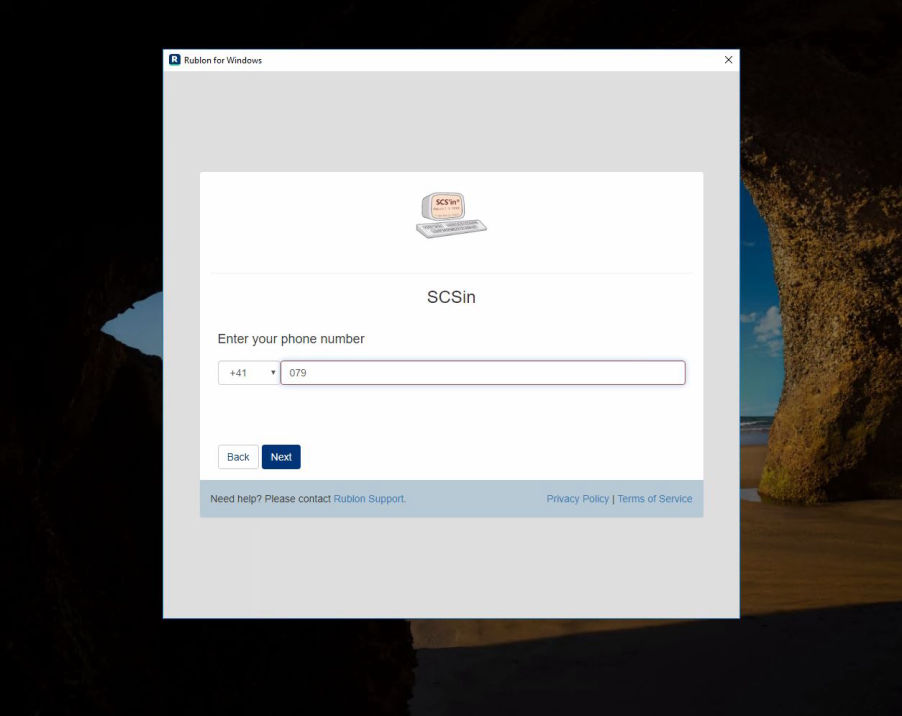The height and width of the screenshot is (716, 902).
Task: Go back with the Back button
Action: point(238,457)
